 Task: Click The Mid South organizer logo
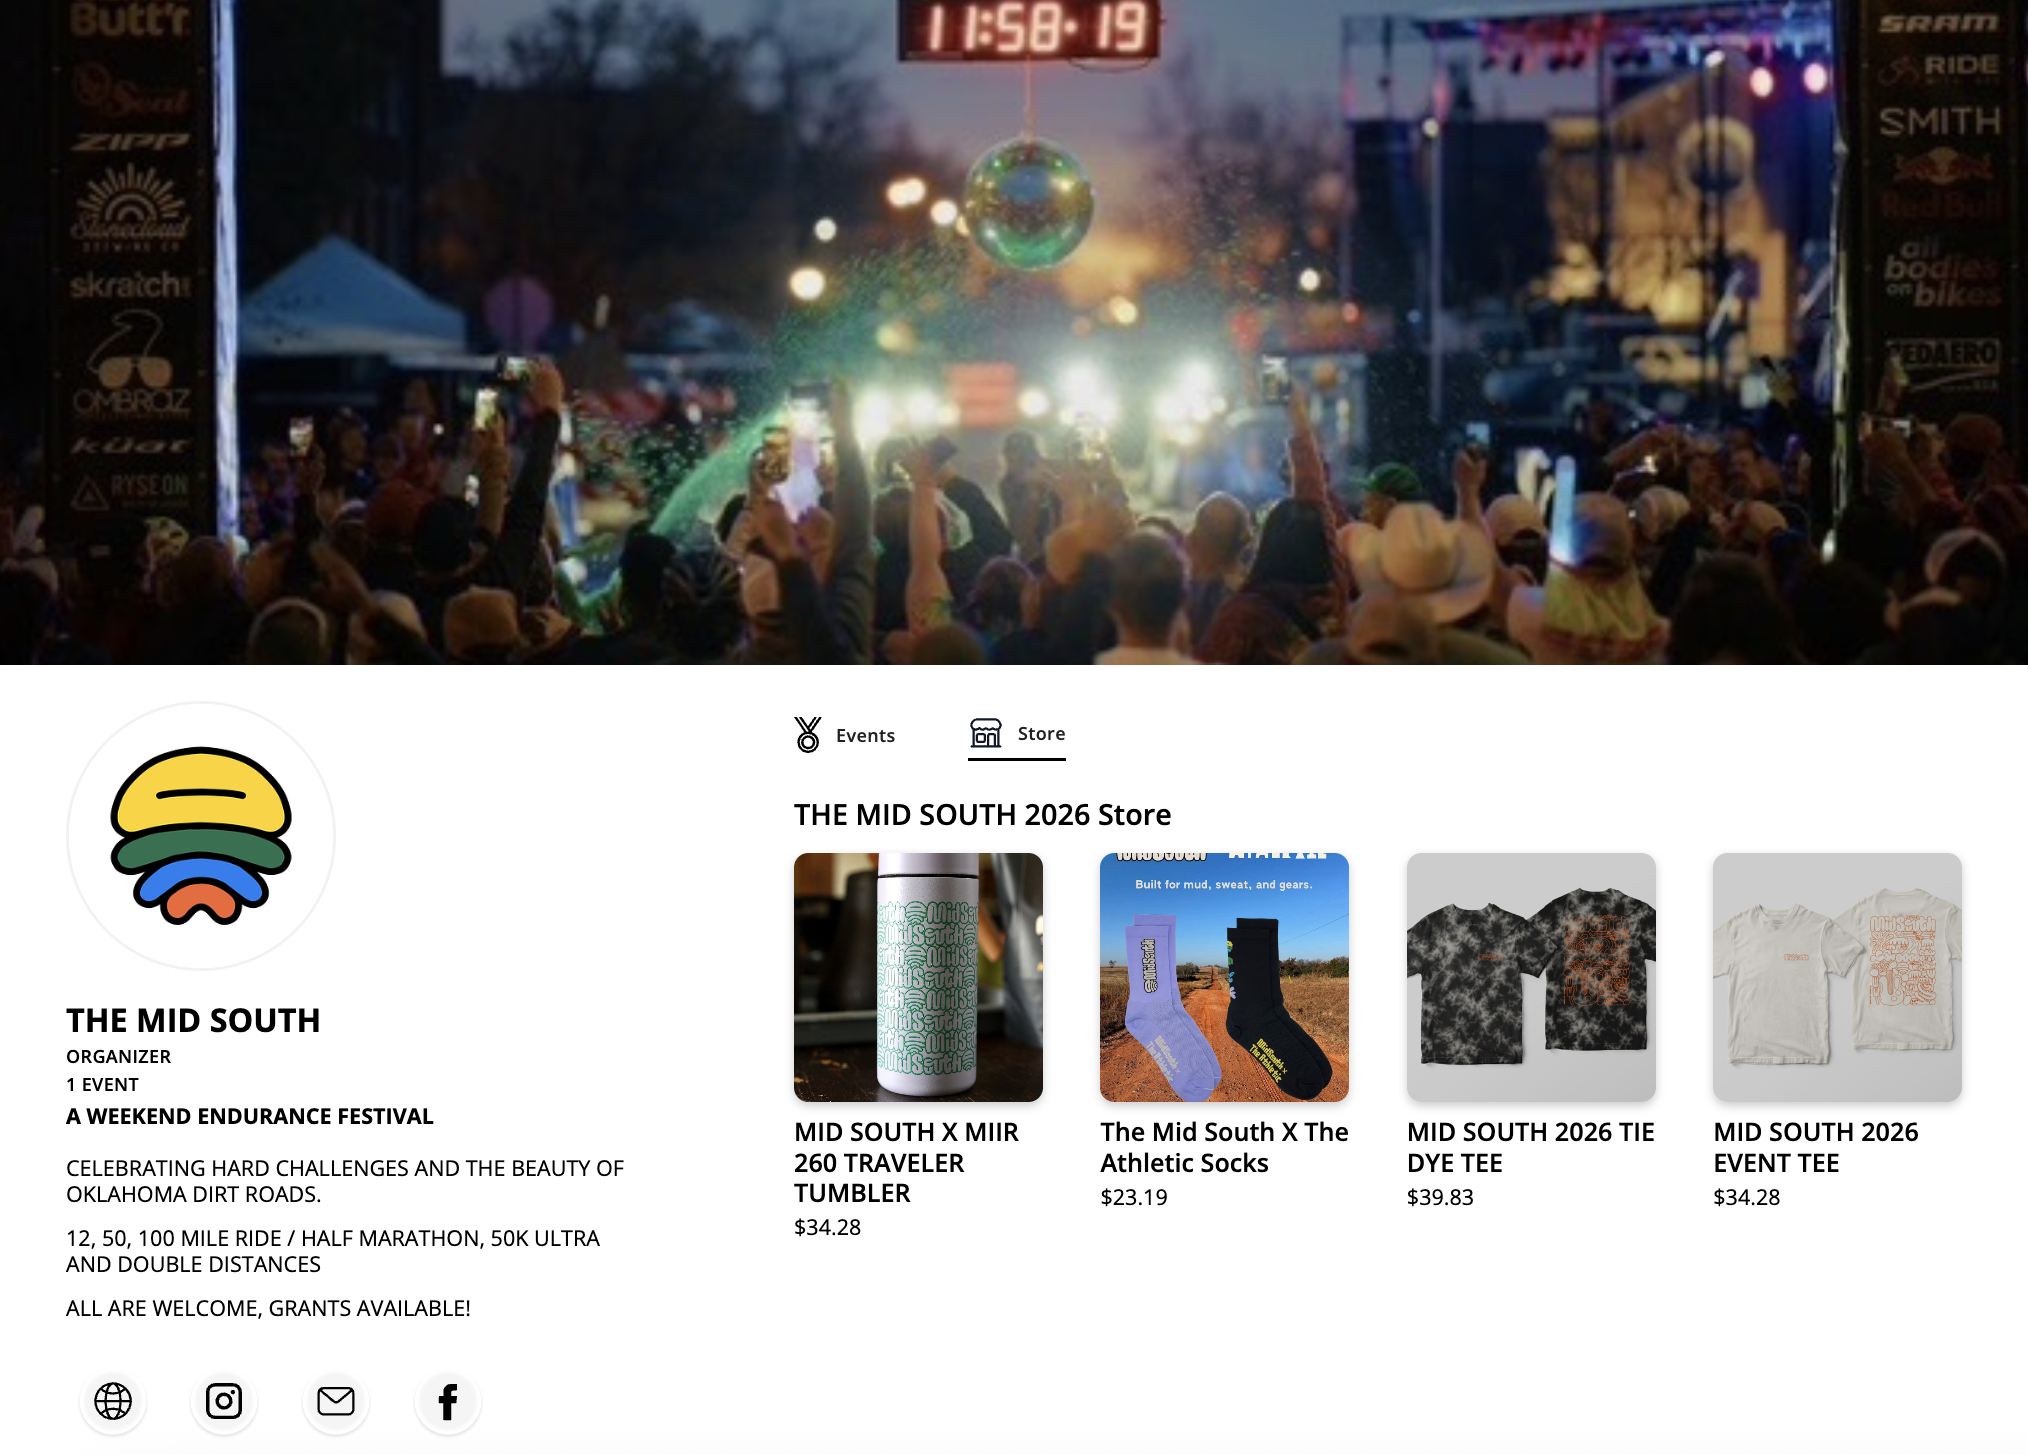point(201,836)
